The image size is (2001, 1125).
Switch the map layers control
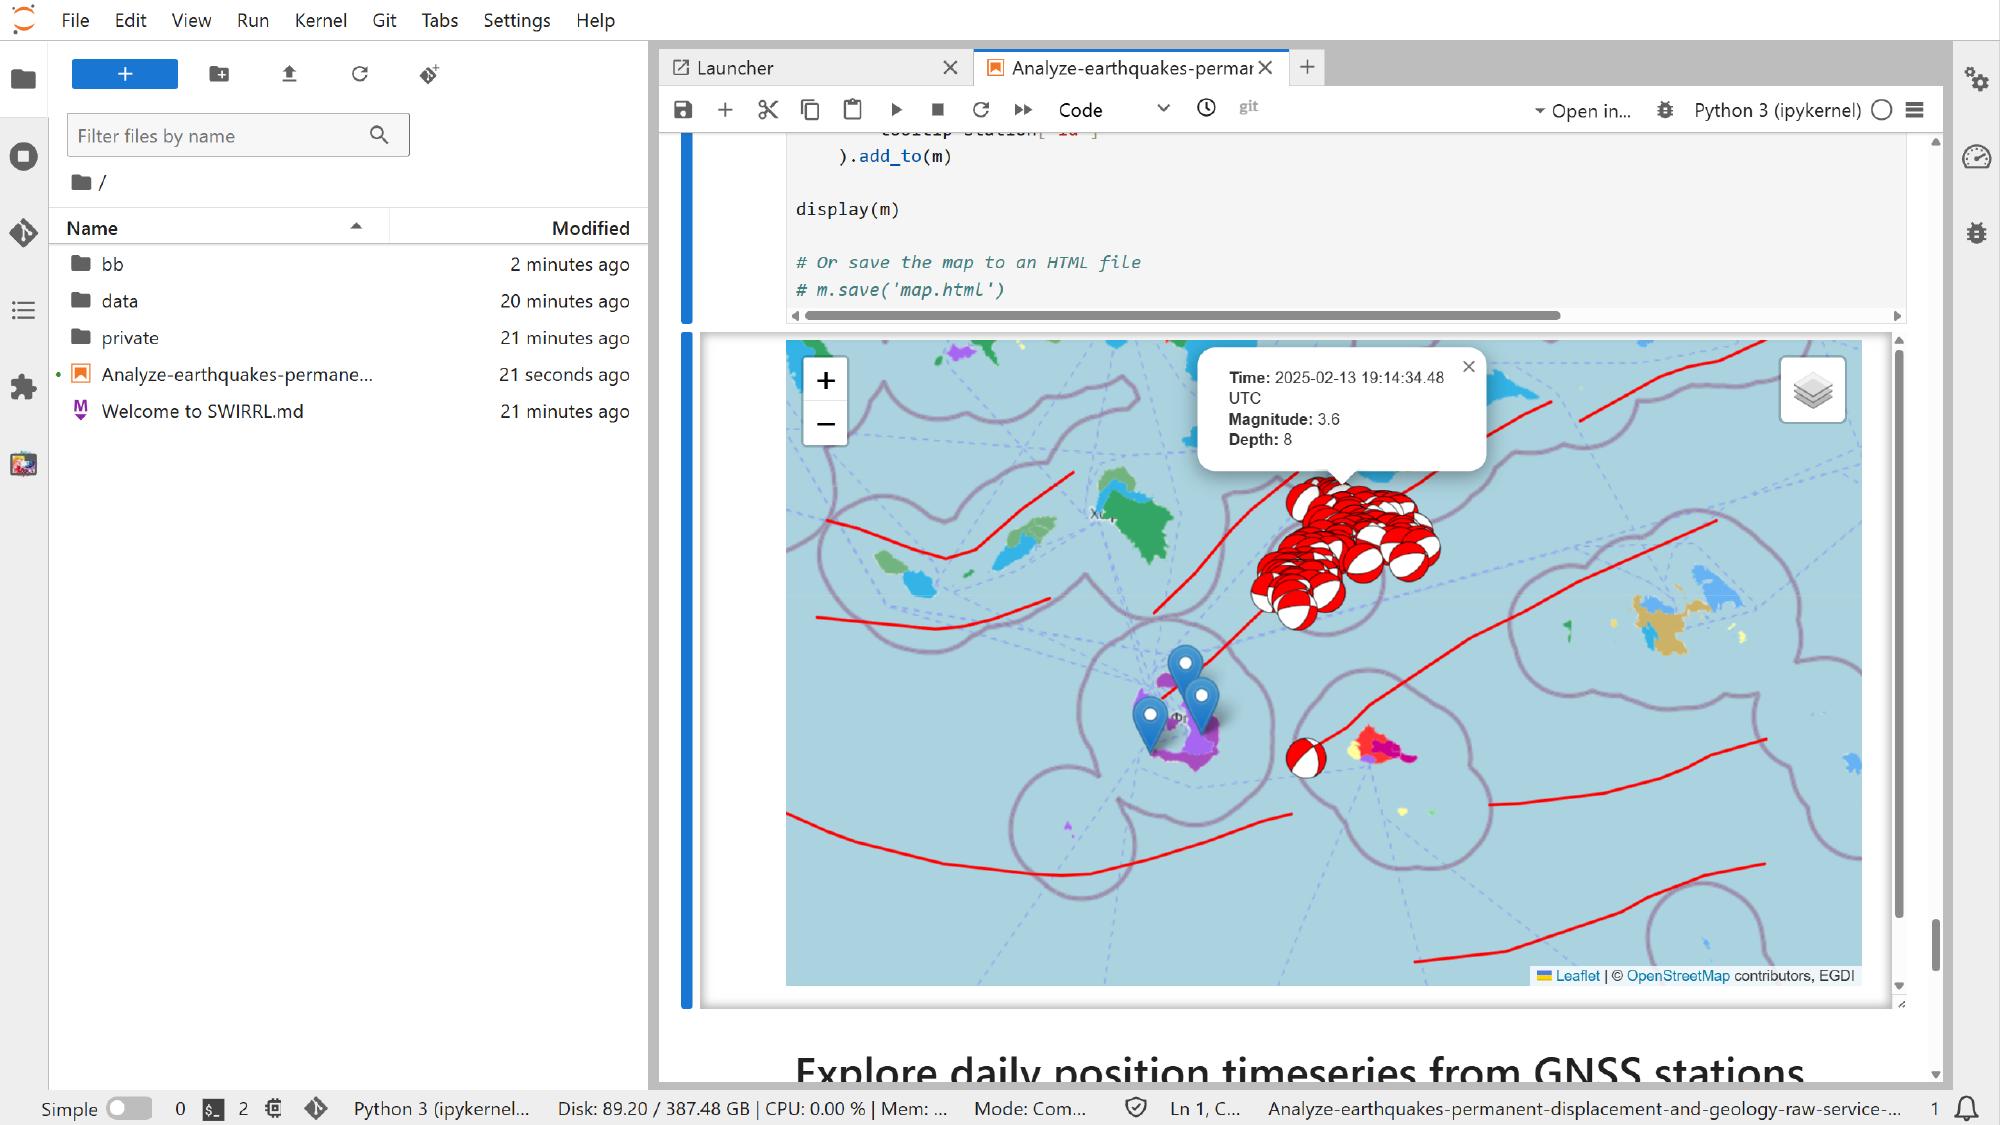(1812, 390)
